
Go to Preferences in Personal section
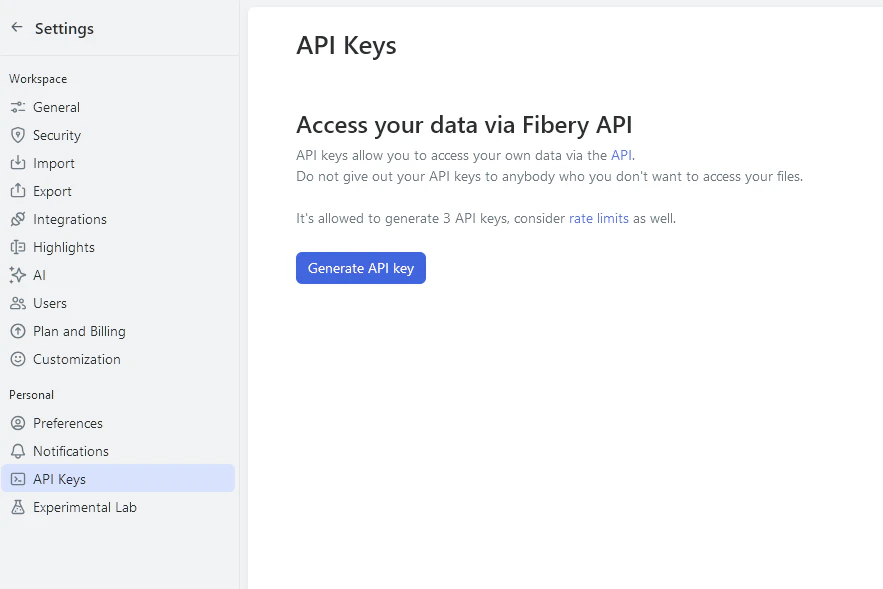67,423
